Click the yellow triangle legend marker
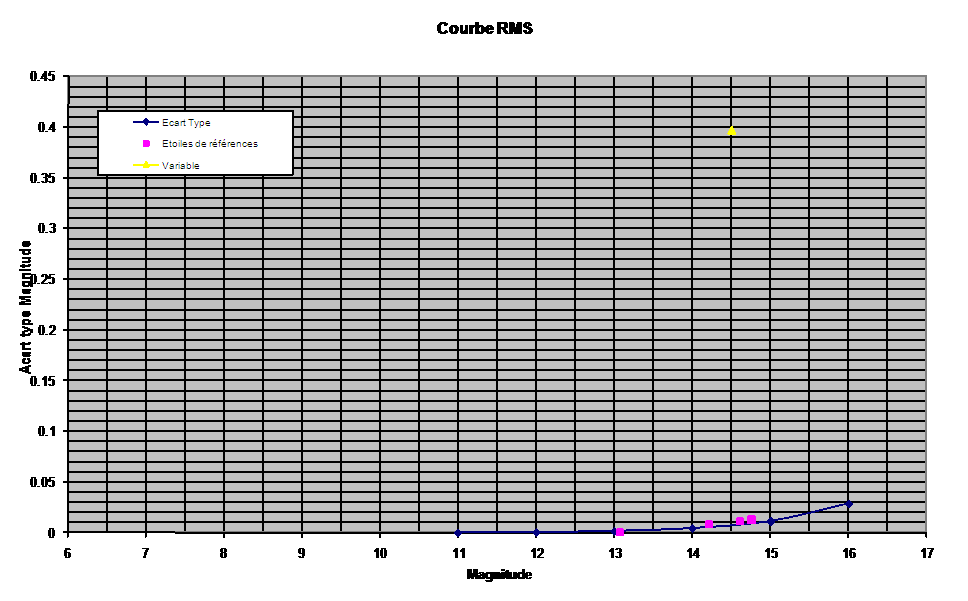Image resolution: width=968 pixels, height=601 pixels. pos(146,165)
